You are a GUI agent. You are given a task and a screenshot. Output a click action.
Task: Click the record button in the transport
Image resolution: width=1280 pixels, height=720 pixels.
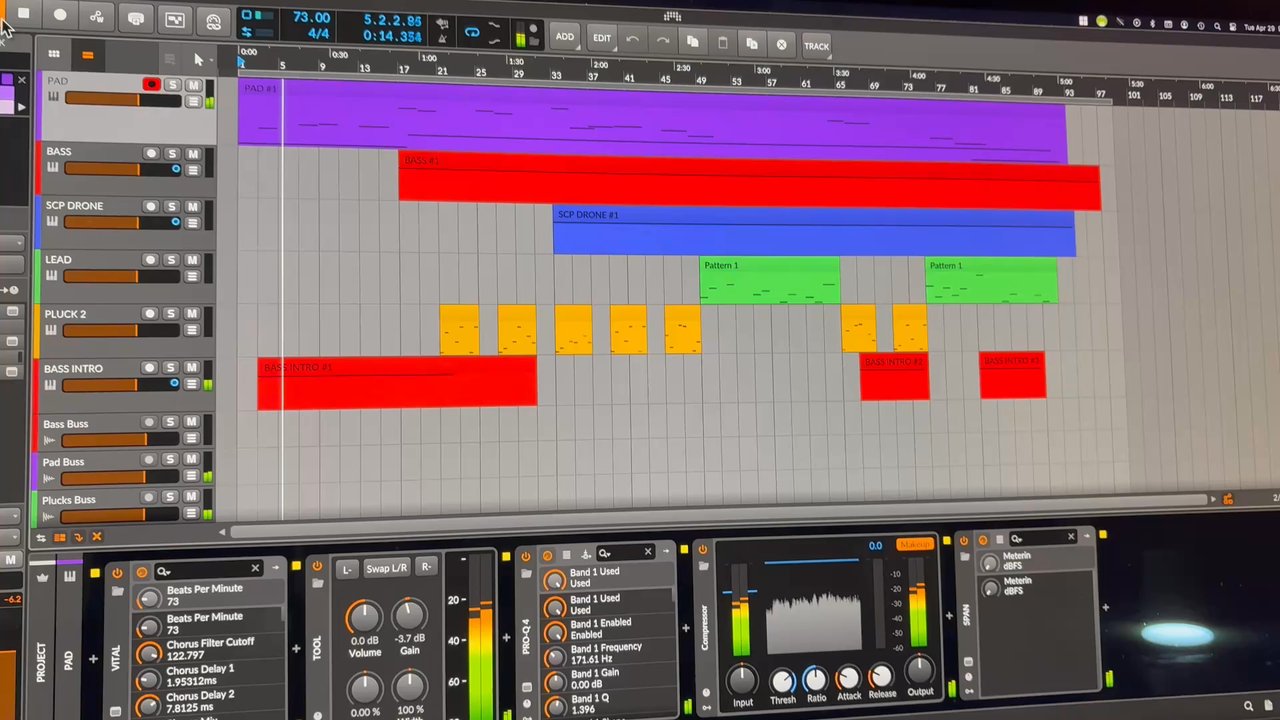pos(60,15)
